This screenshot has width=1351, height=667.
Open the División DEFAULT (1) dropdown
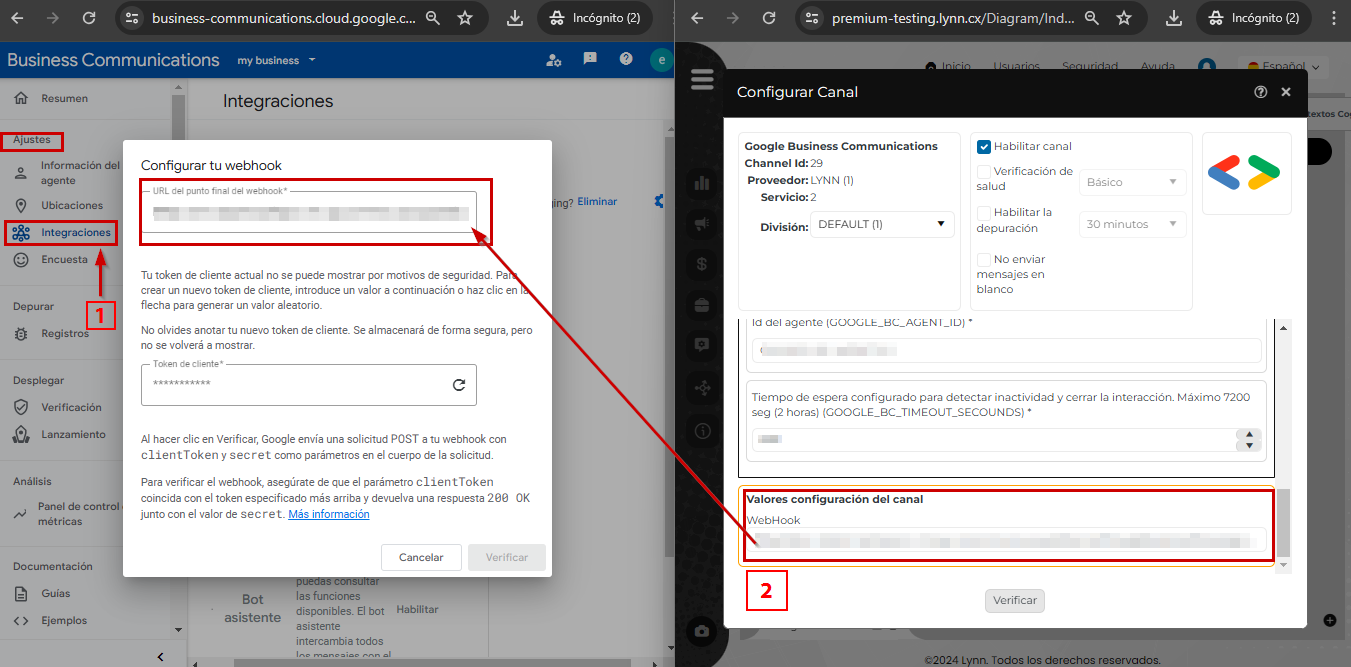click(883, 224)
